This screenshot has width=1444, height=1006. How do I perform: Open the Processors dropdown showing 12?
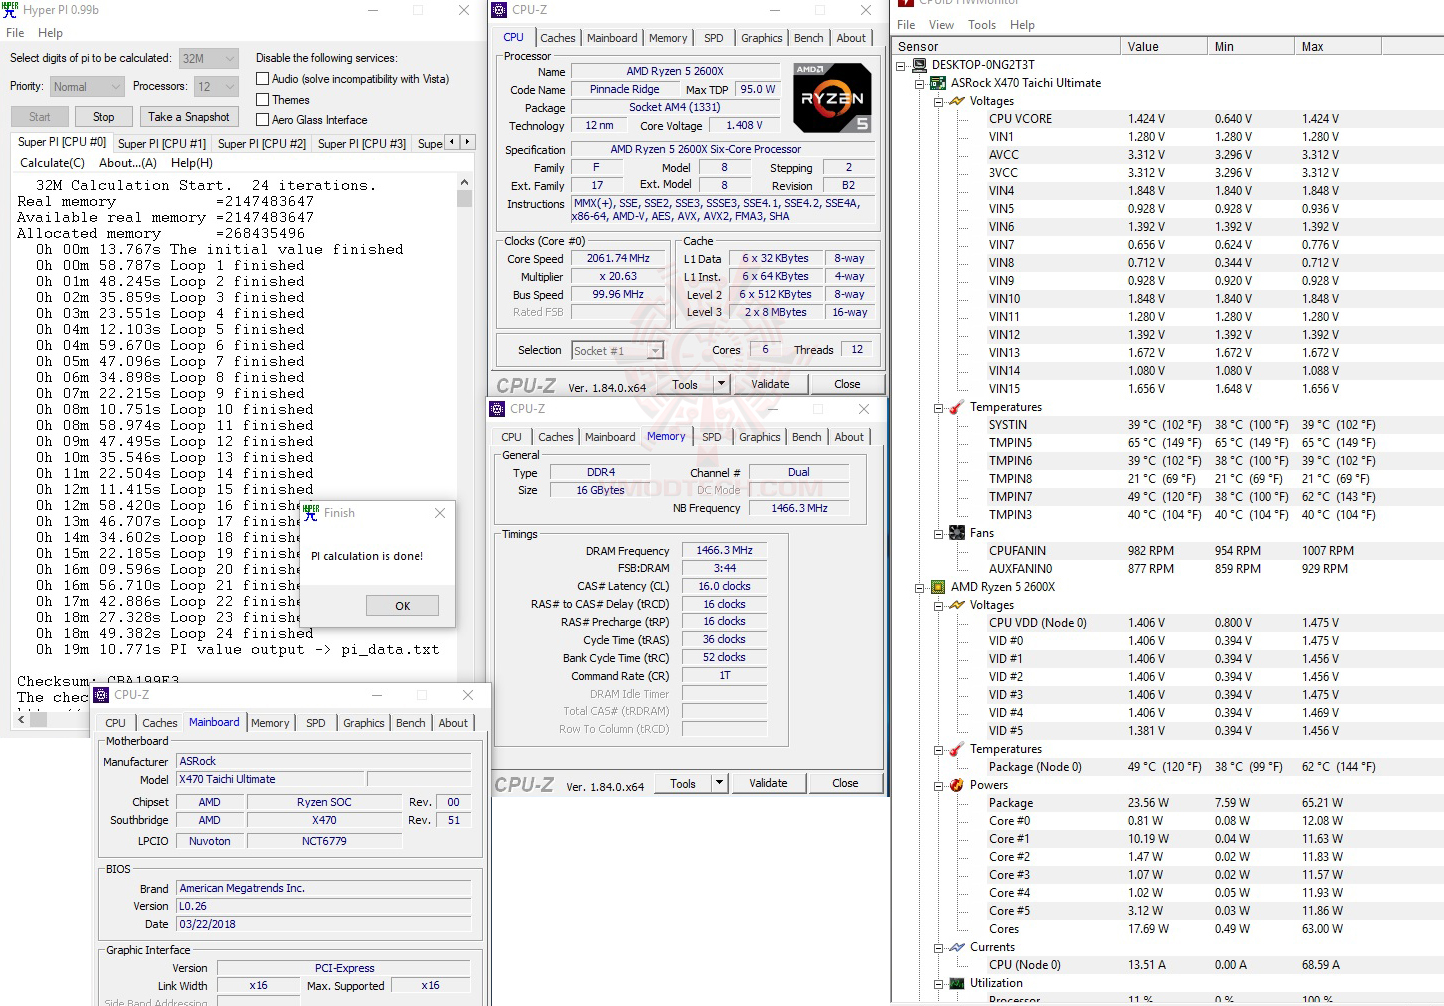click(x=215, y=87)
